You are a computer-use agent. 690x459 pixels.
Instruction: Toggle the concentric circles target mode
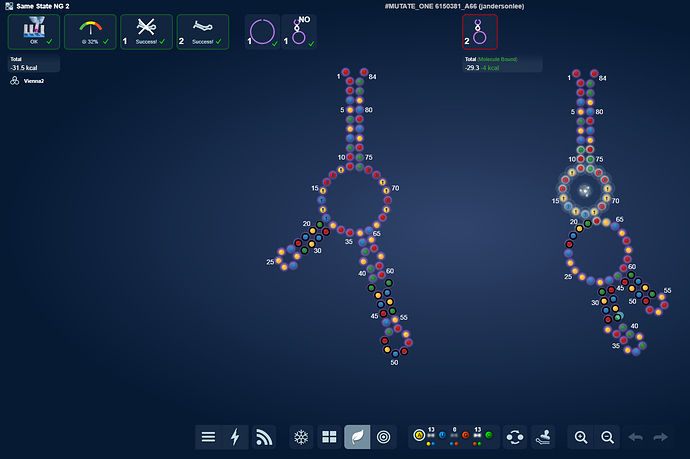click(x=384, y=437)
